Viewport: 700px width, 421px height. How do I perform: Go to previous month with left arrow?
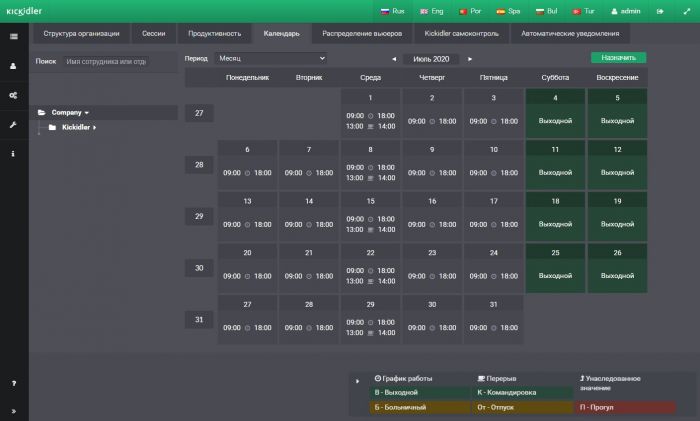coord(394,59)
